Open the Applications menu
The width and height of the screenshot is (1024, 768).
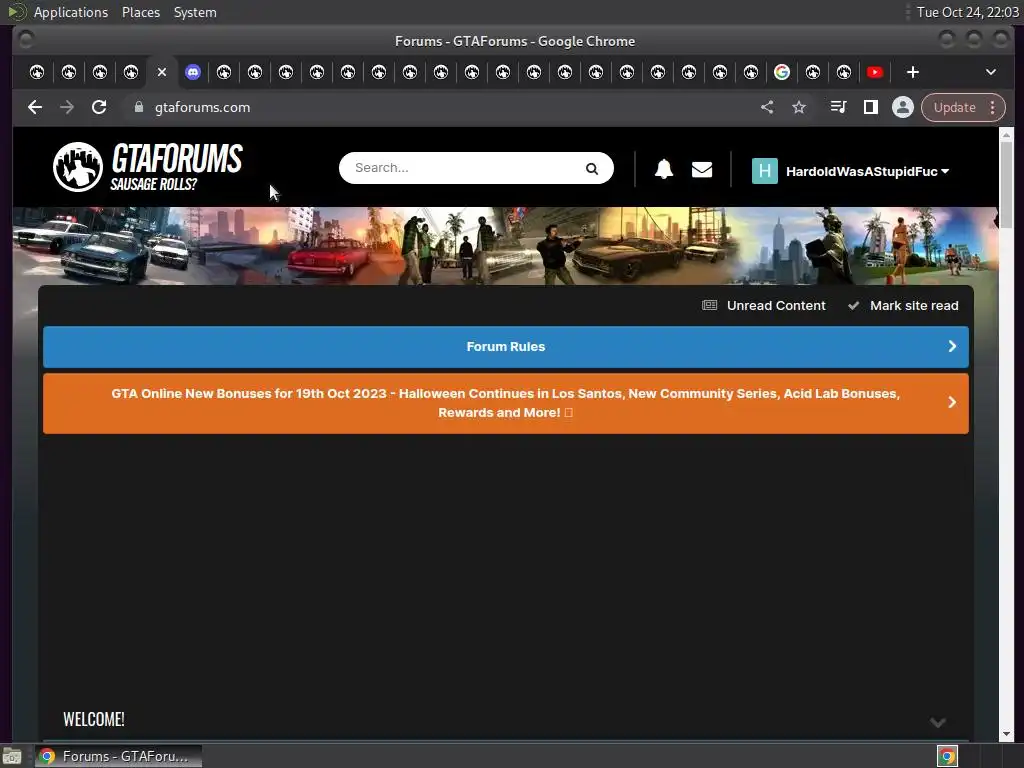(71, 12)
